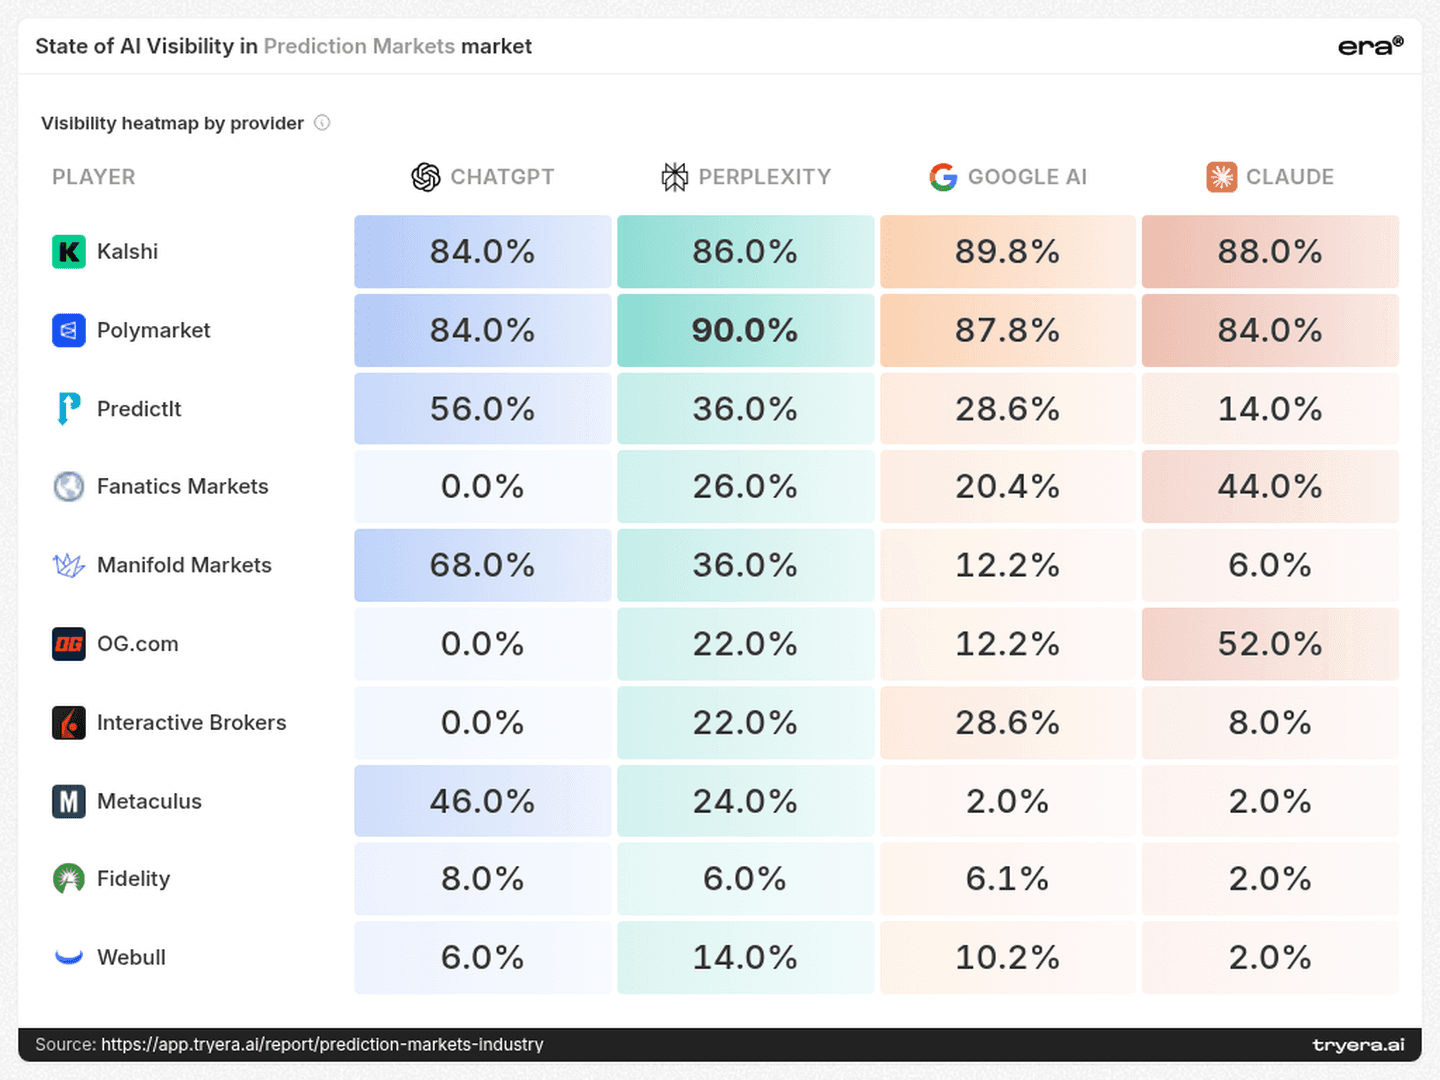The height and width of the screenshot is (1080, 1440).
Task: Click the Interactive Brokers logo icon
Action: (x=69, y=722)
